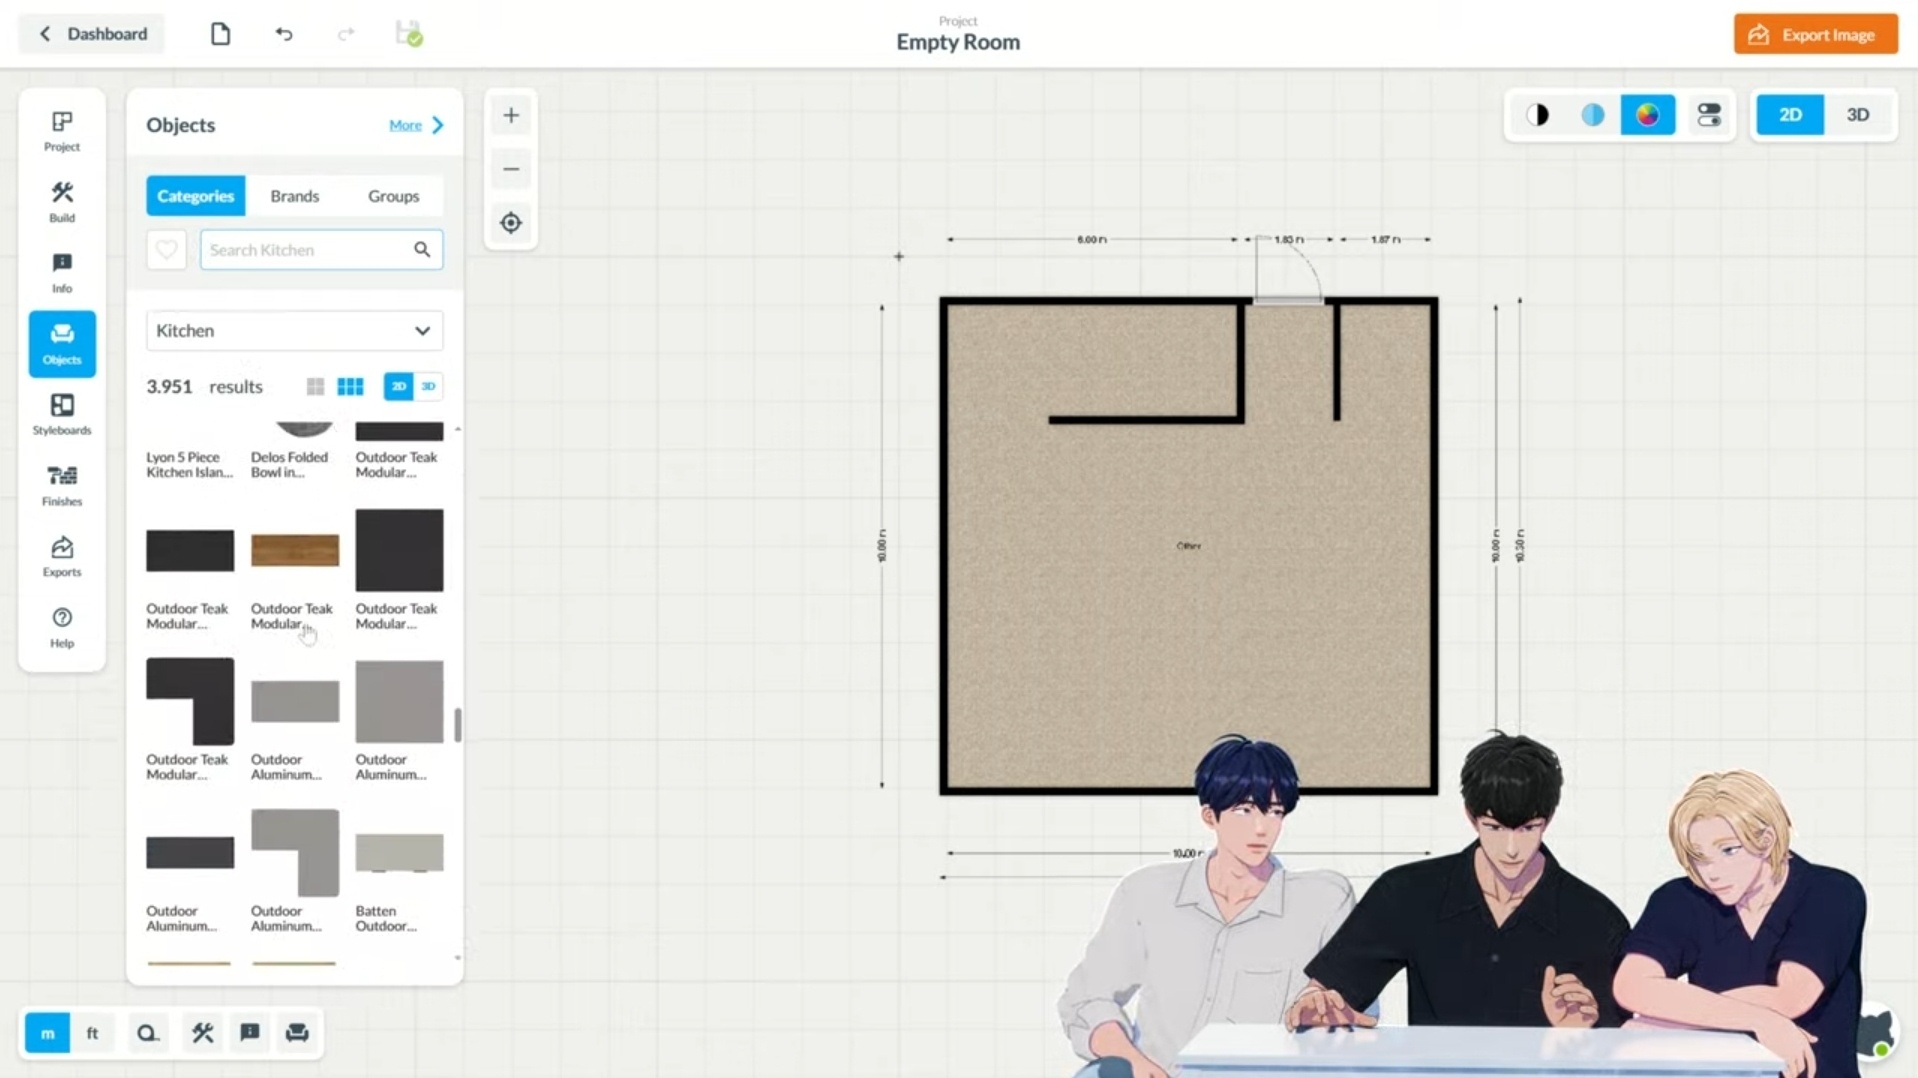Click the Export Image button
This screenshot has height=1078, width=1918.
pyautogui.click(x=1815, y=34)
